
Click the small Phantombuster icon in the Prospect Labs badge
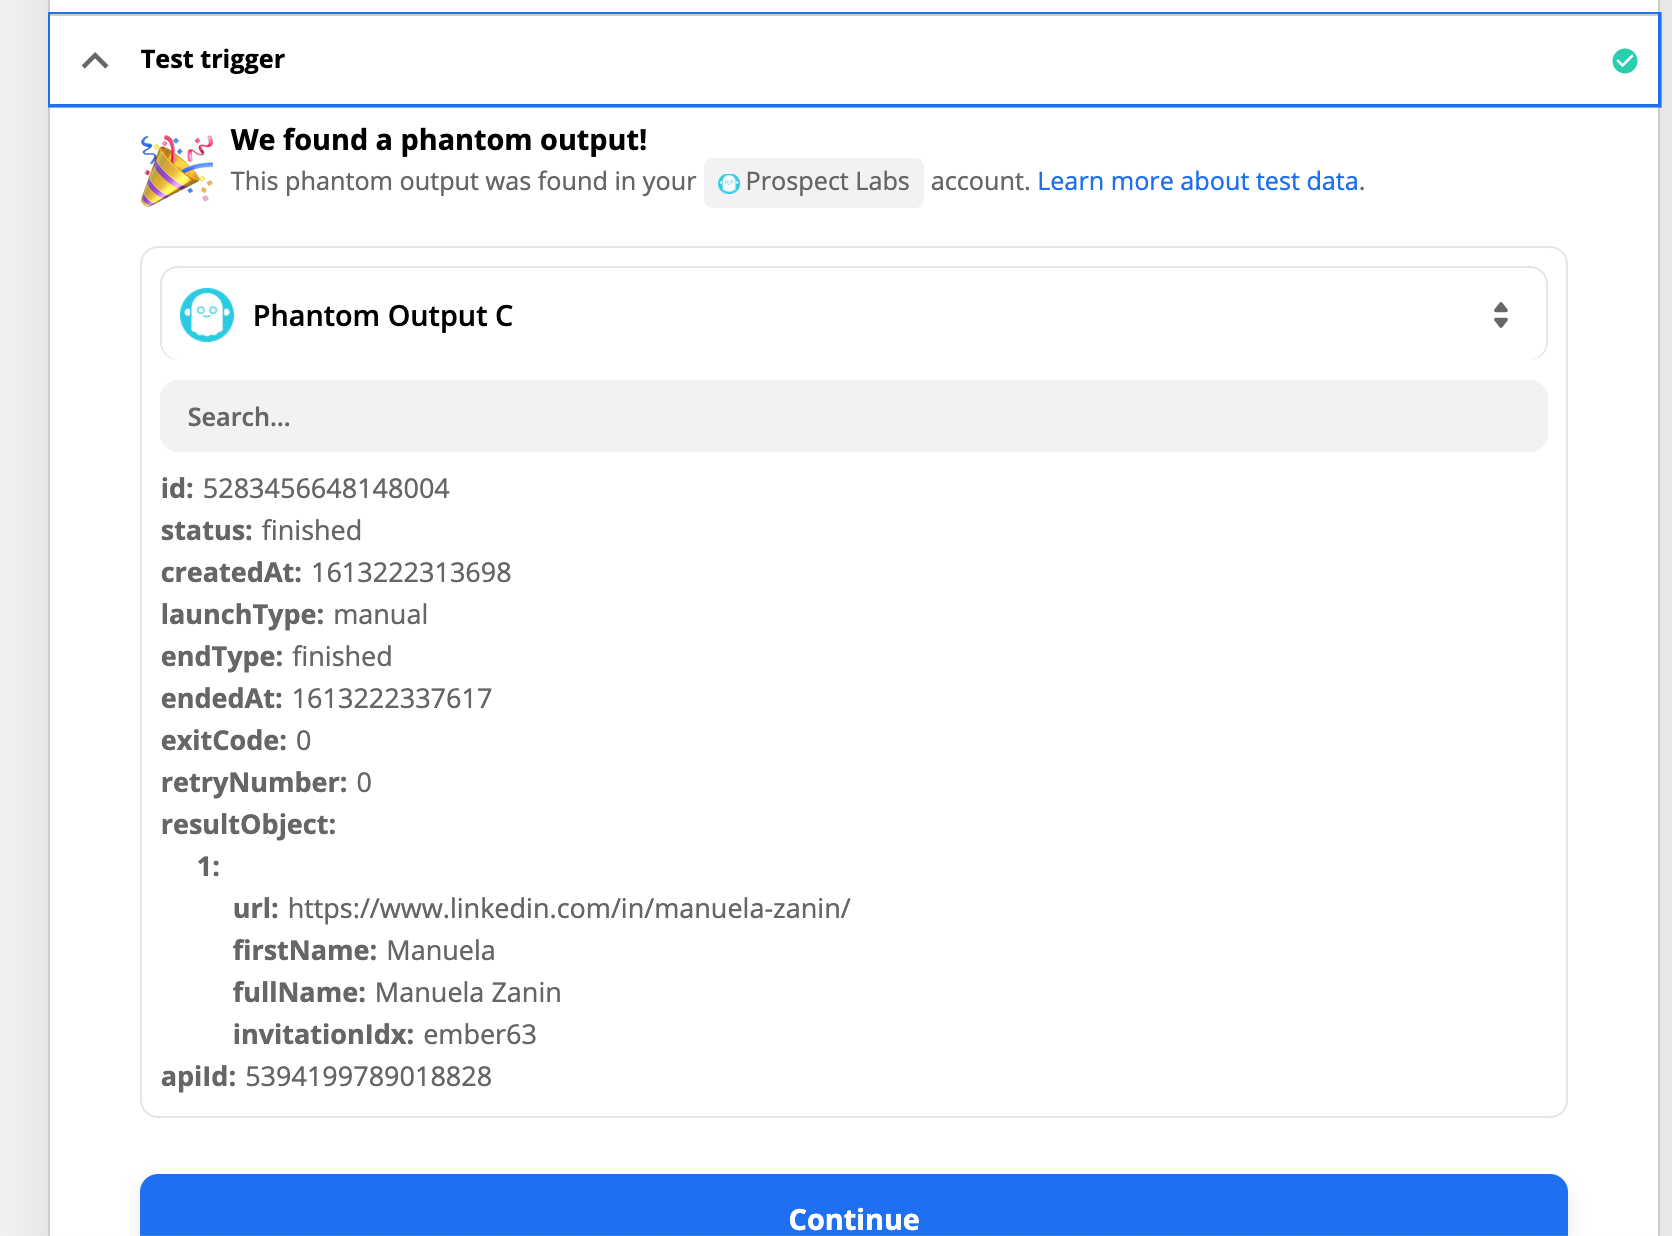[729, 183]
